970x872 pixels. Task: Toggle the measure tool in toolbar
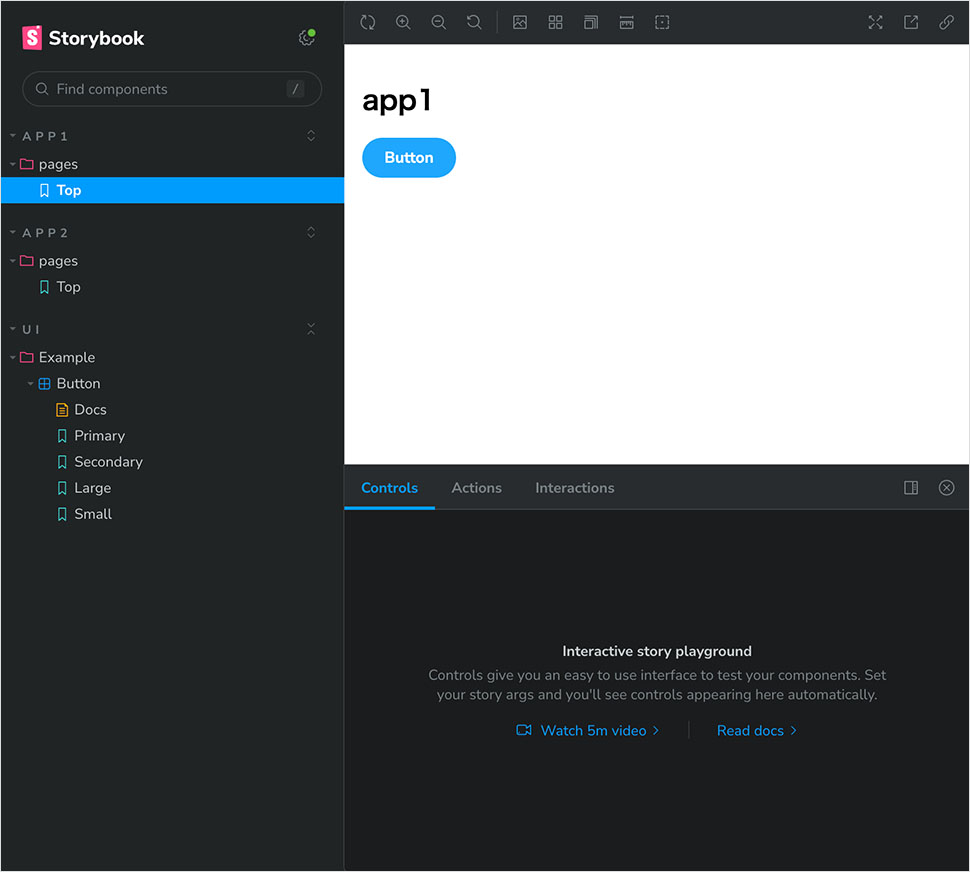tap(626, 22)
